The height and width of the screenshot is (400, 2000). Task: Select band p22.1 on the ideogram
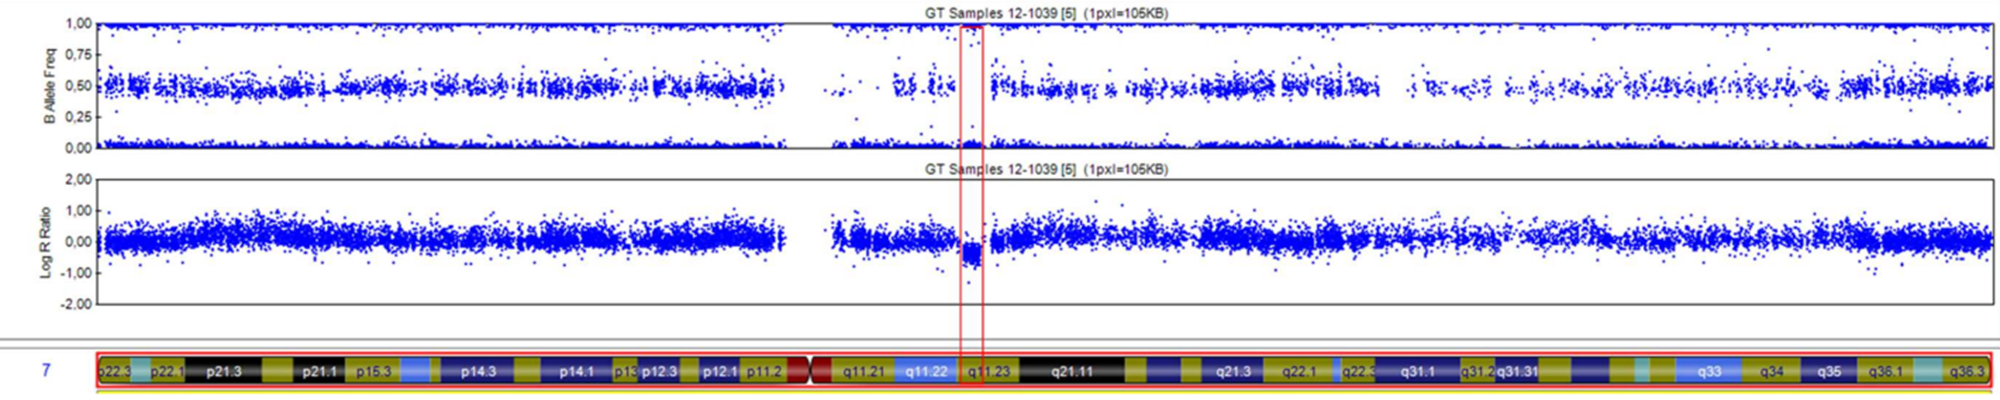tap(168, 371)
